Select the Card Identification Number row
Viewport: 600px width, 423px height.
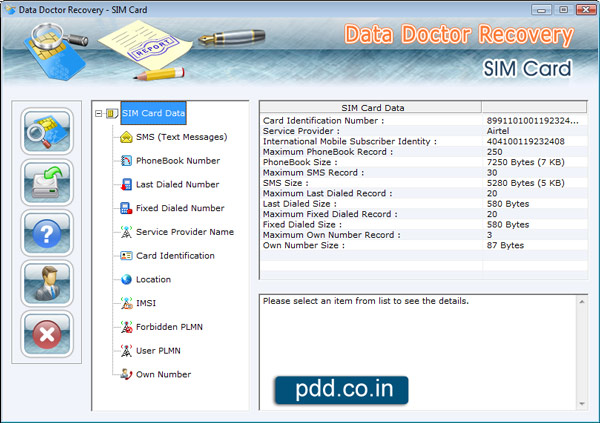pyautogui.click(x=424, y=121)
